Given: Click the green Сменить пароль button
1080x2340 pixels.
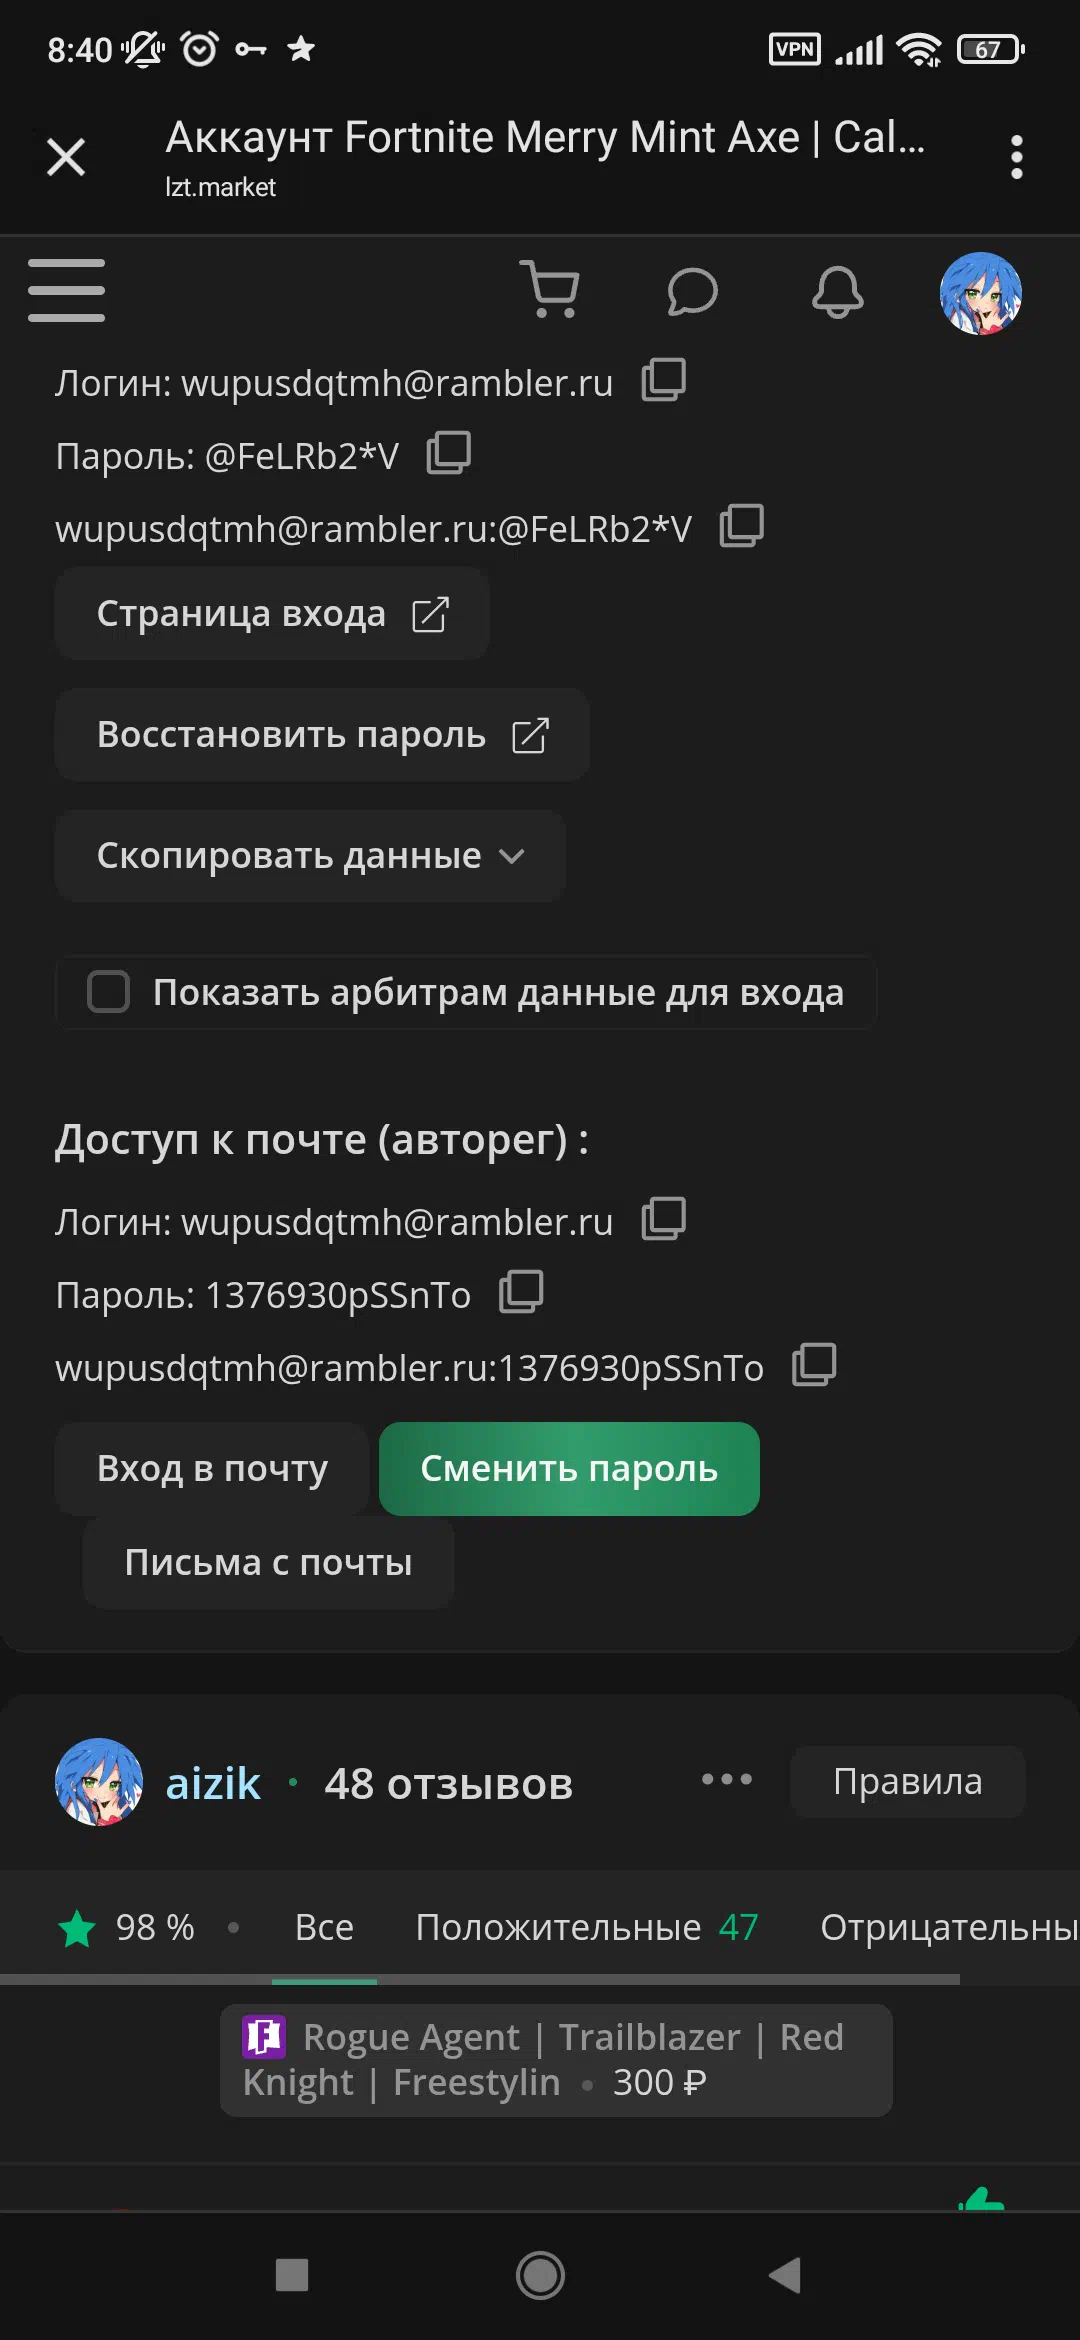Looking at the screenshot, I should point(569,1469).
